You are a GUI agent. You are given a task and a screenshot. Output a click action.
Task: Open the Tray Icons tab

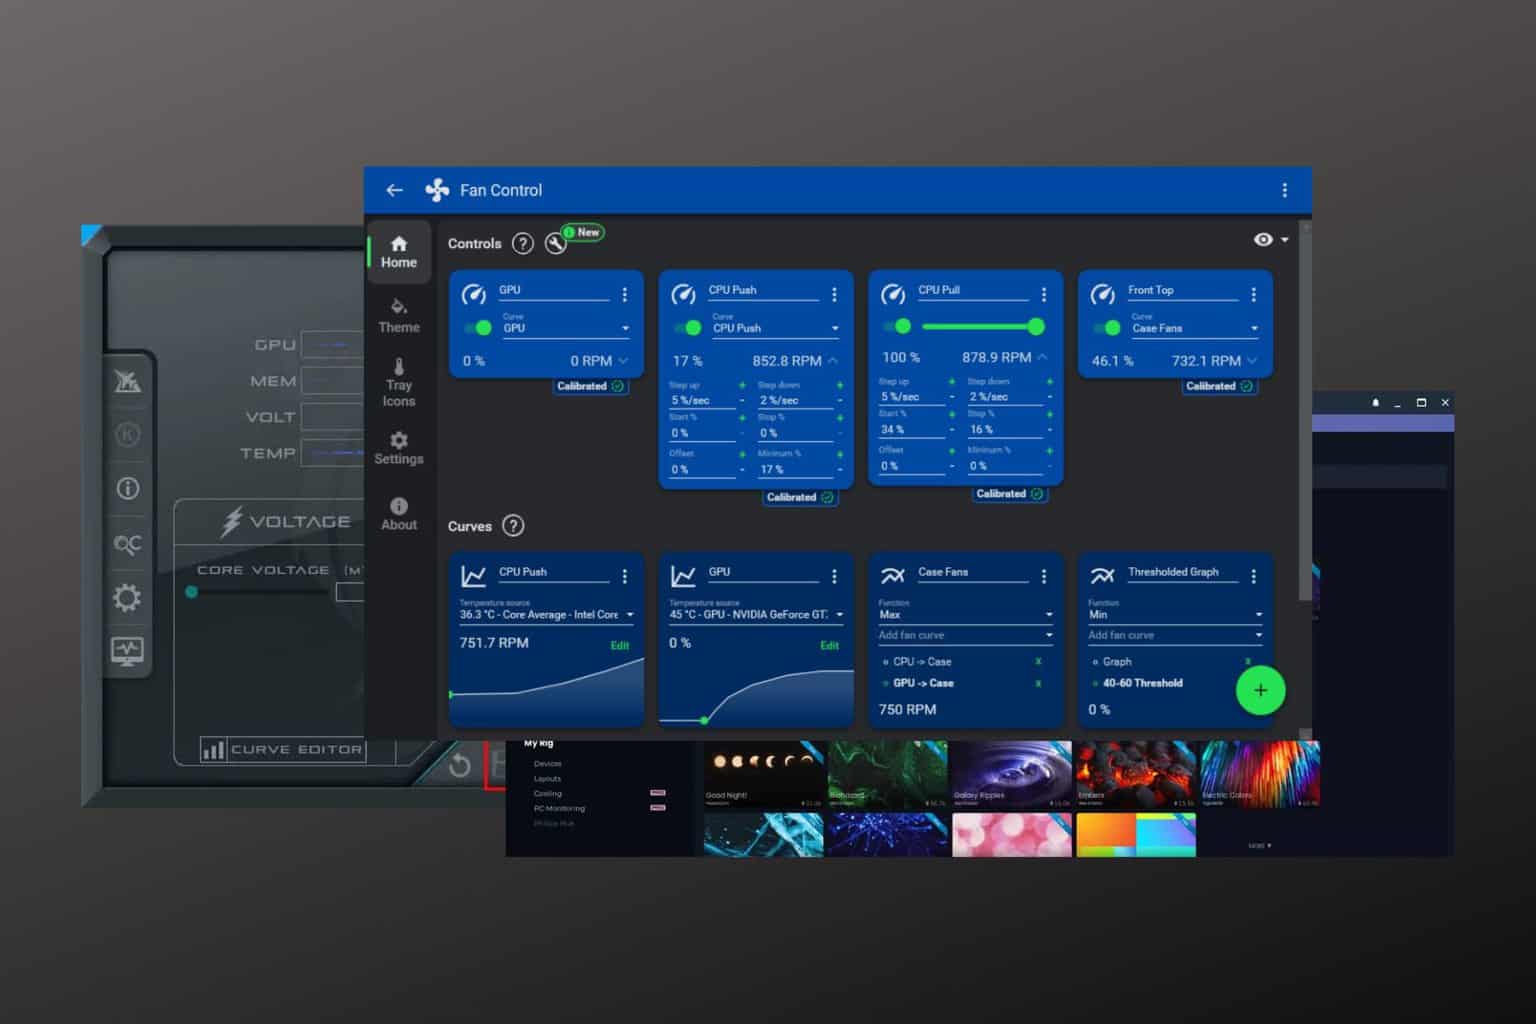point(398,383)
